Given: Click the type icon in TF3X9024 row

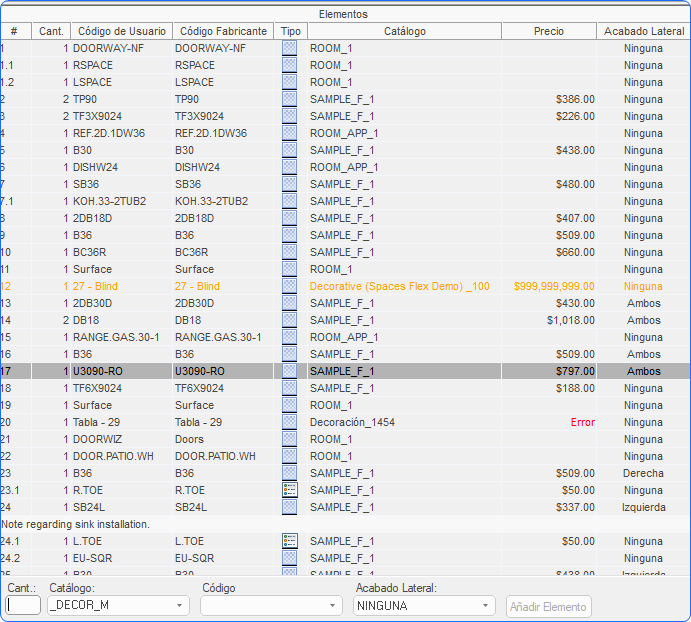Looking at the screenshot, I should [289, 116].
